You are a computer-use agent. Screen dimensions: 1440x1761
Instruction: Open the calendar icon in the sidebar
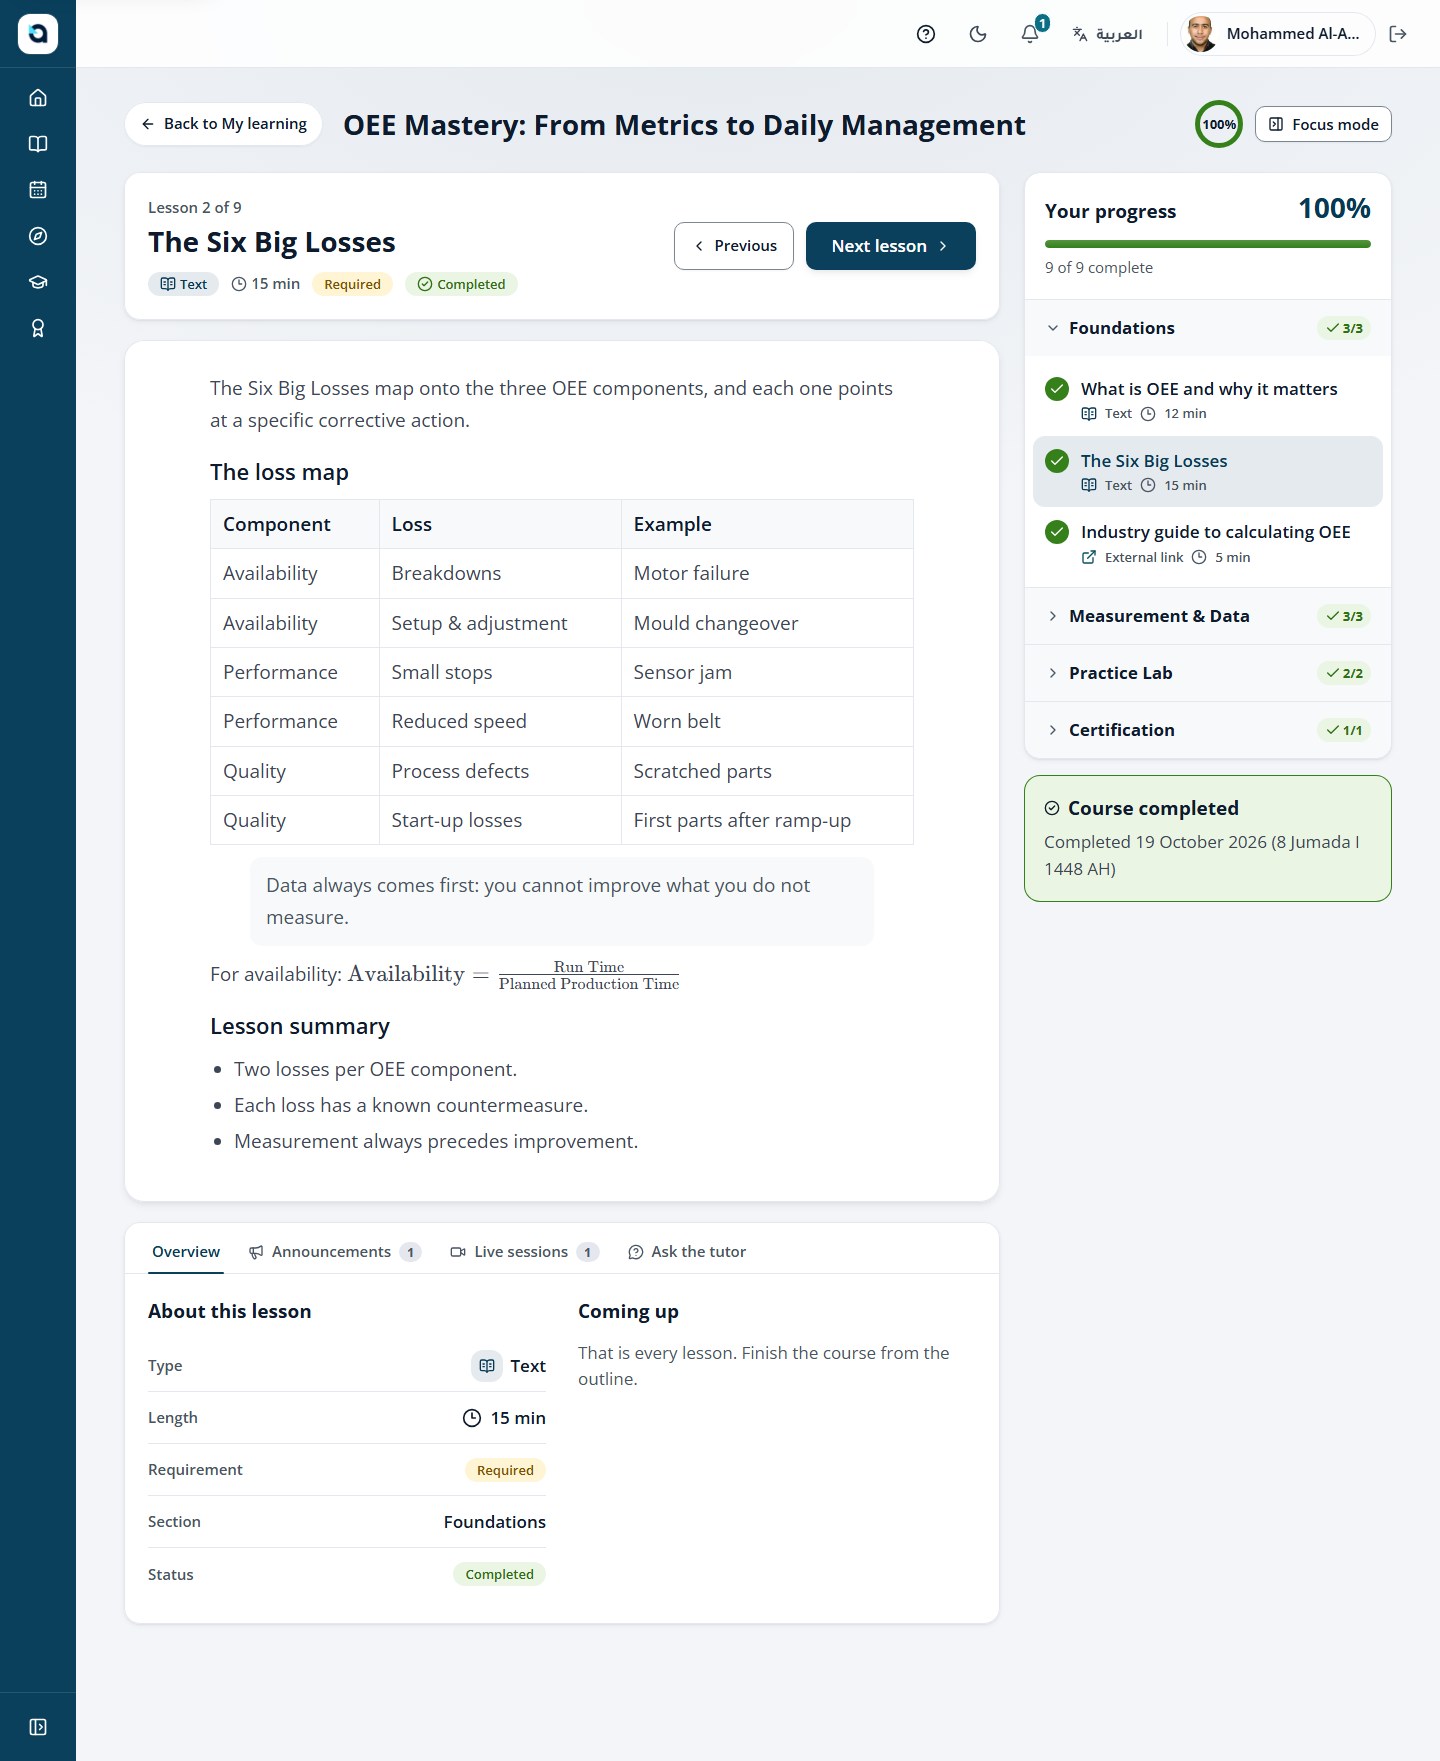tap(38, 190)
